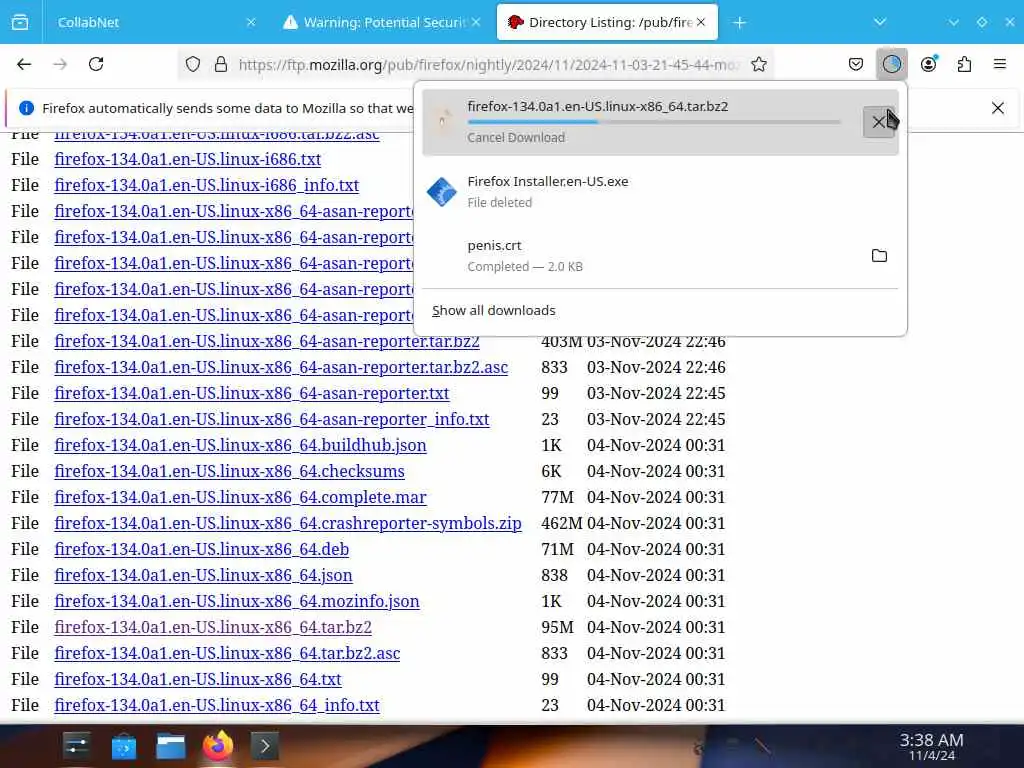
Task: Open a new tab with plus button
Action: pos(739,23)
